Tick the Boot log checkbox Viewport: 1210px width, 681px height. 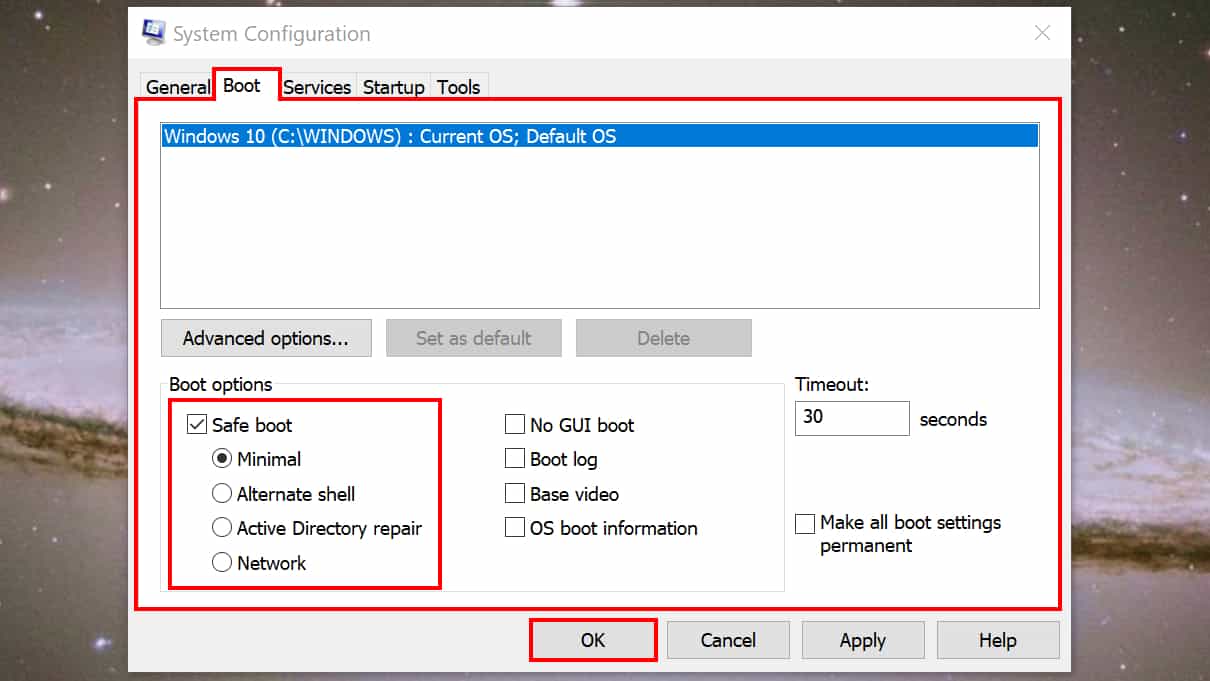(x=515, y=459)
